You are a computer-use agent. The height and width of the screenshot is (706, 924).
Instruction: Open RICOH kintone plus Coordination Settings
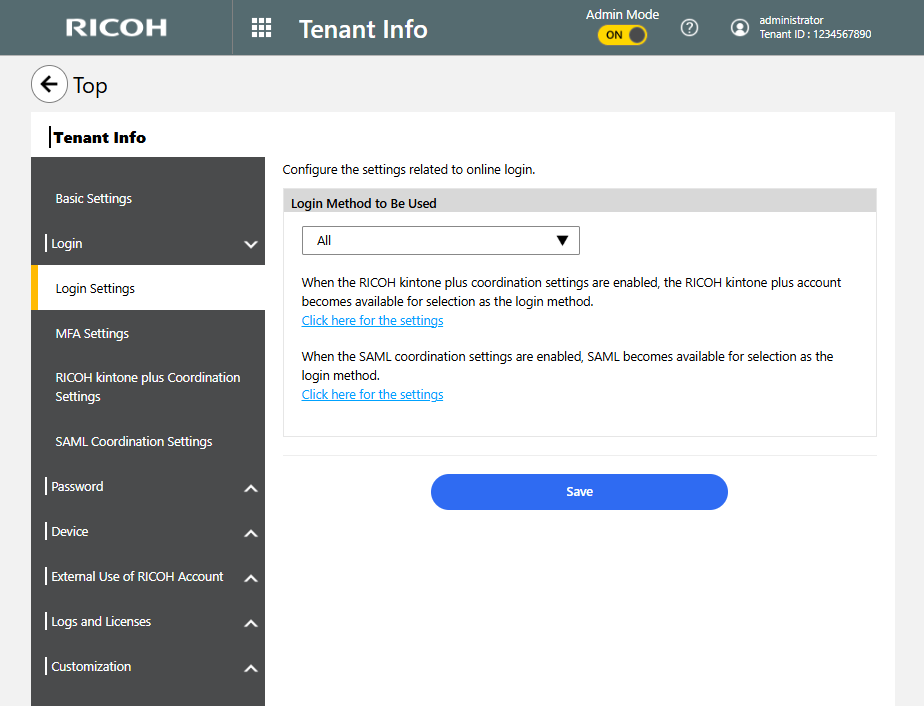(x=147, y=387)
